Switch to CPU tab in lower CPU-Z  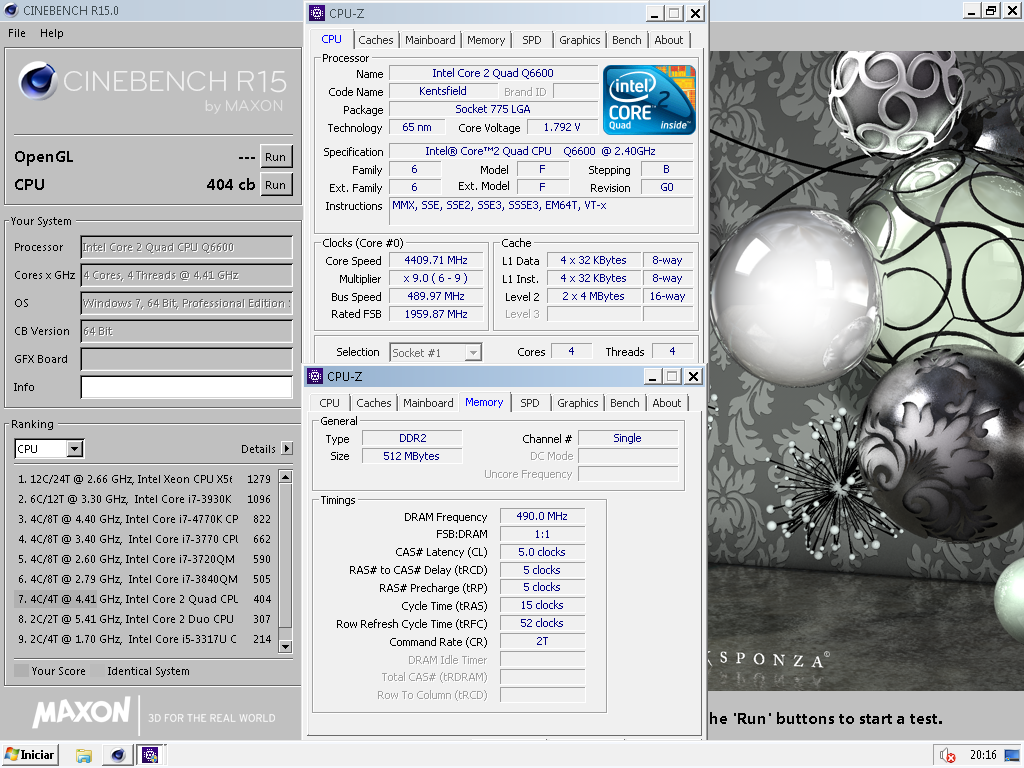329,403
